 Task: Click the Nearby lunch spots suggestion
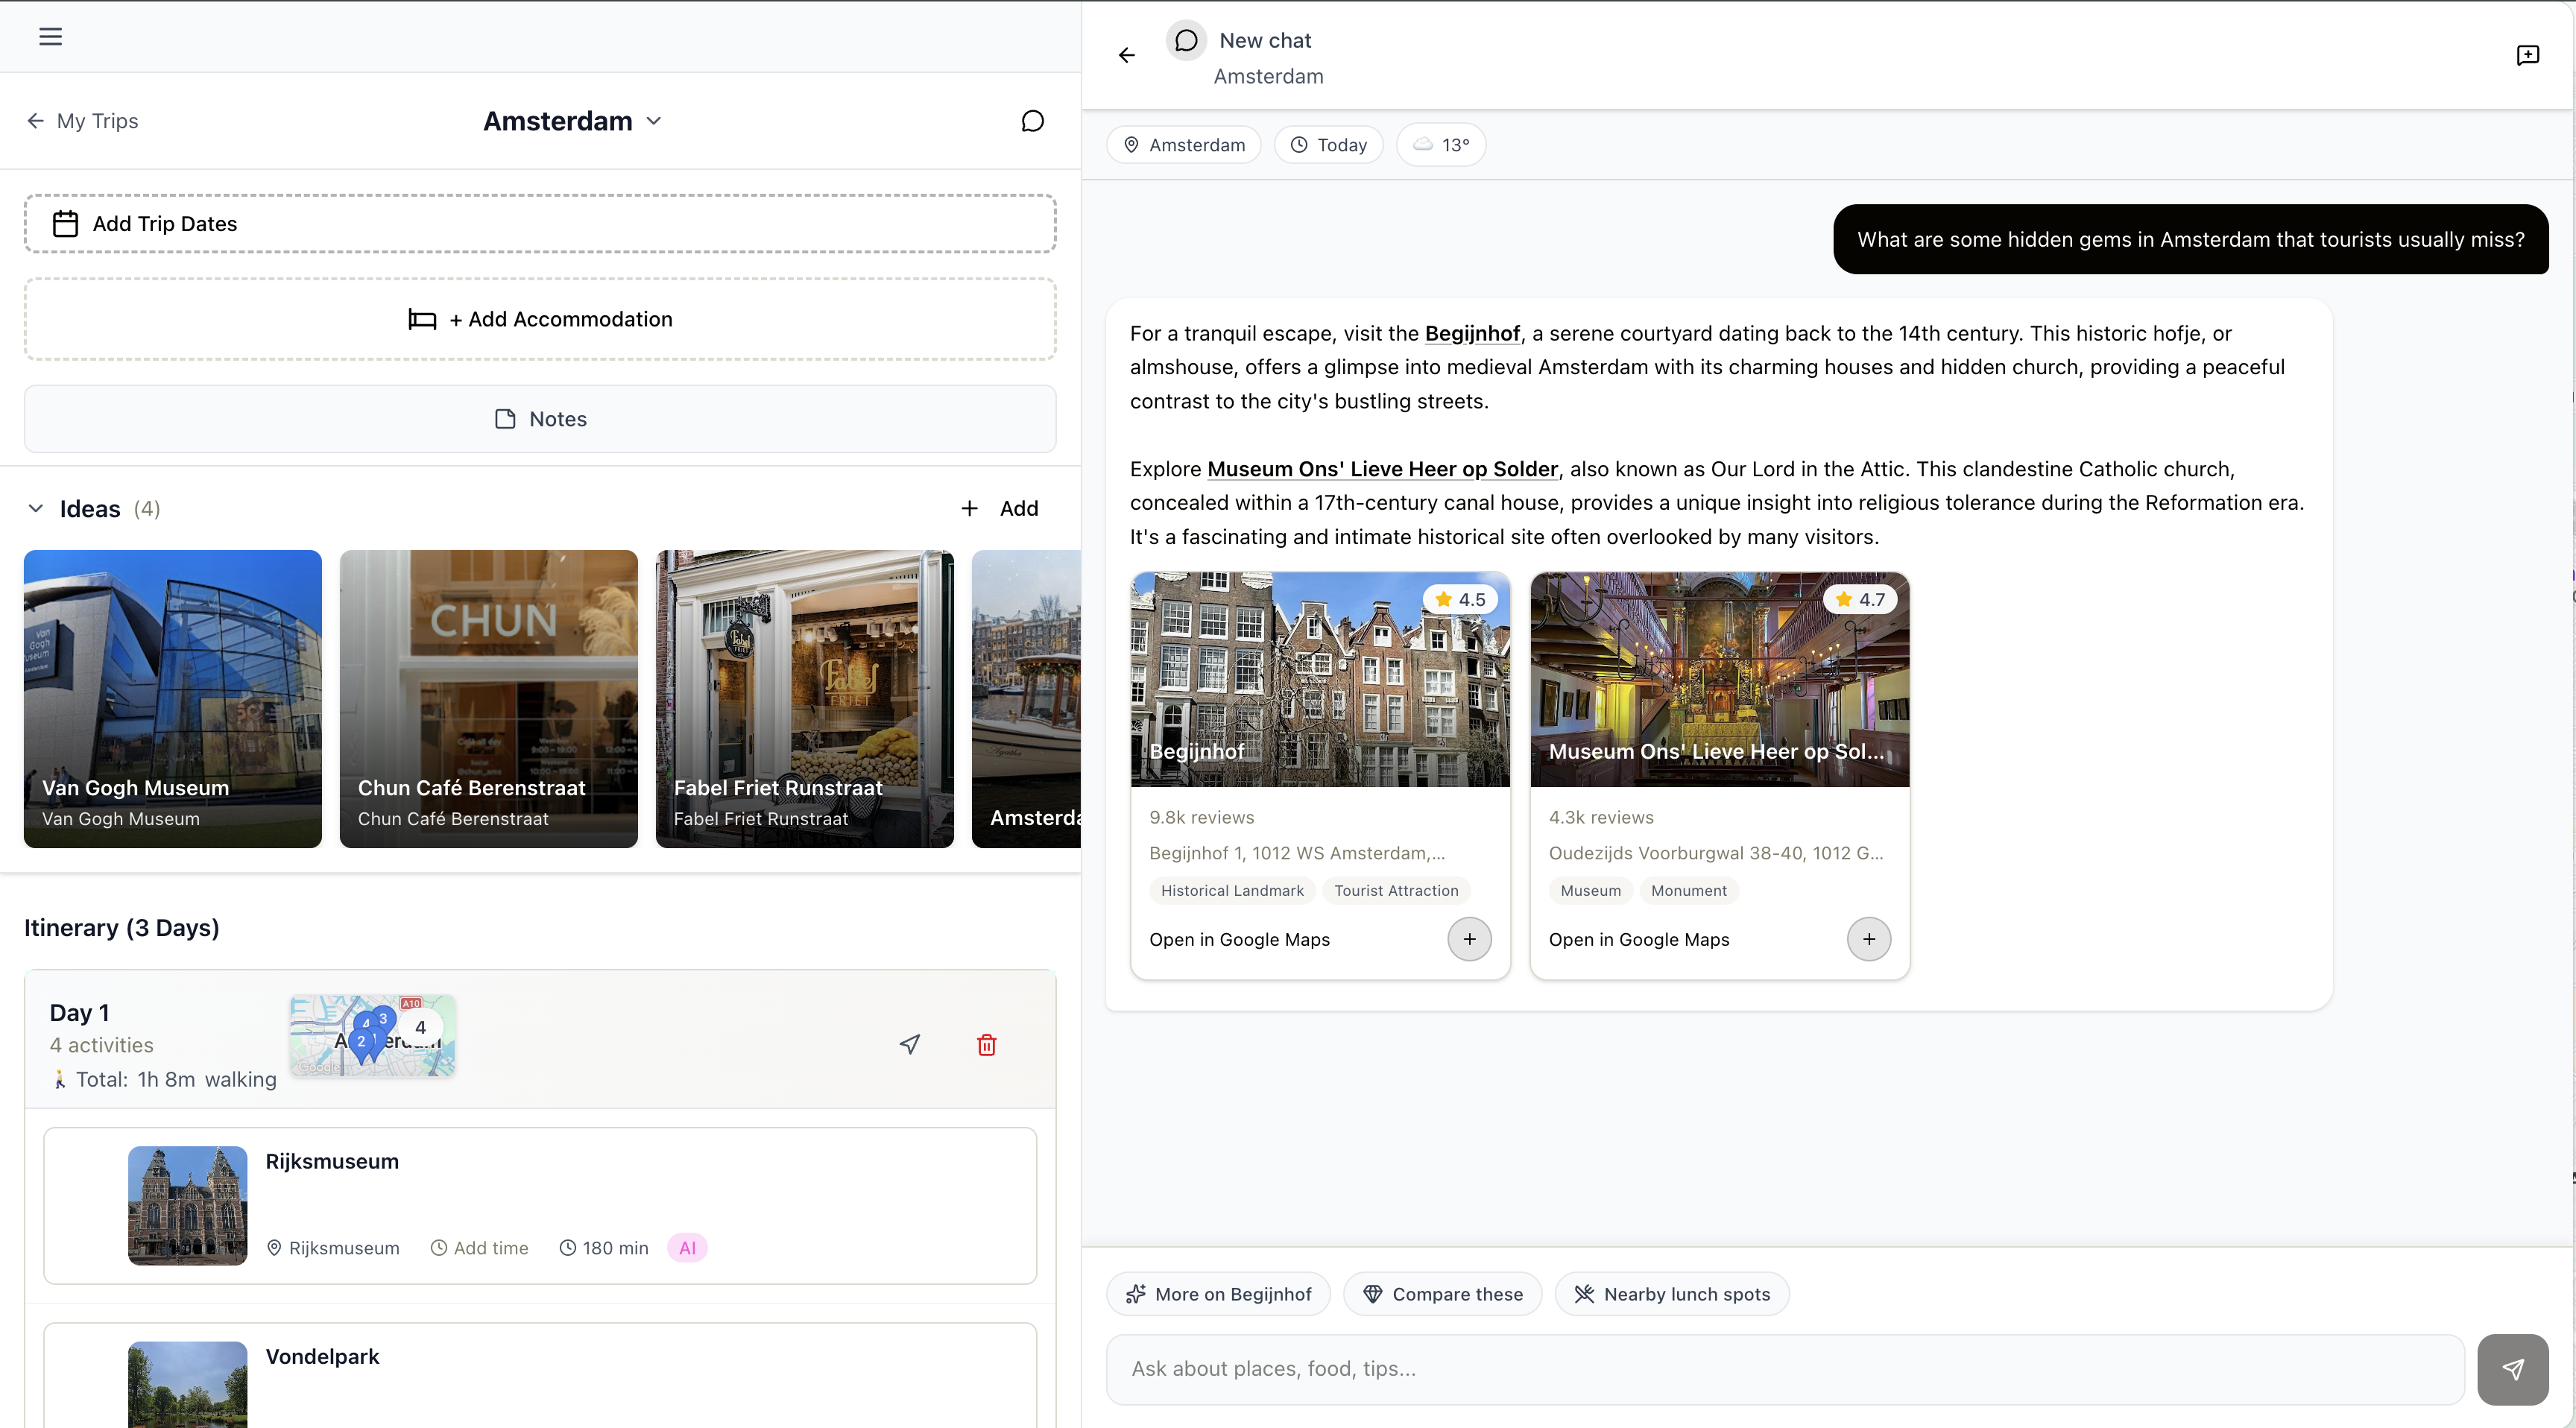click(x=1671, y=1293)
